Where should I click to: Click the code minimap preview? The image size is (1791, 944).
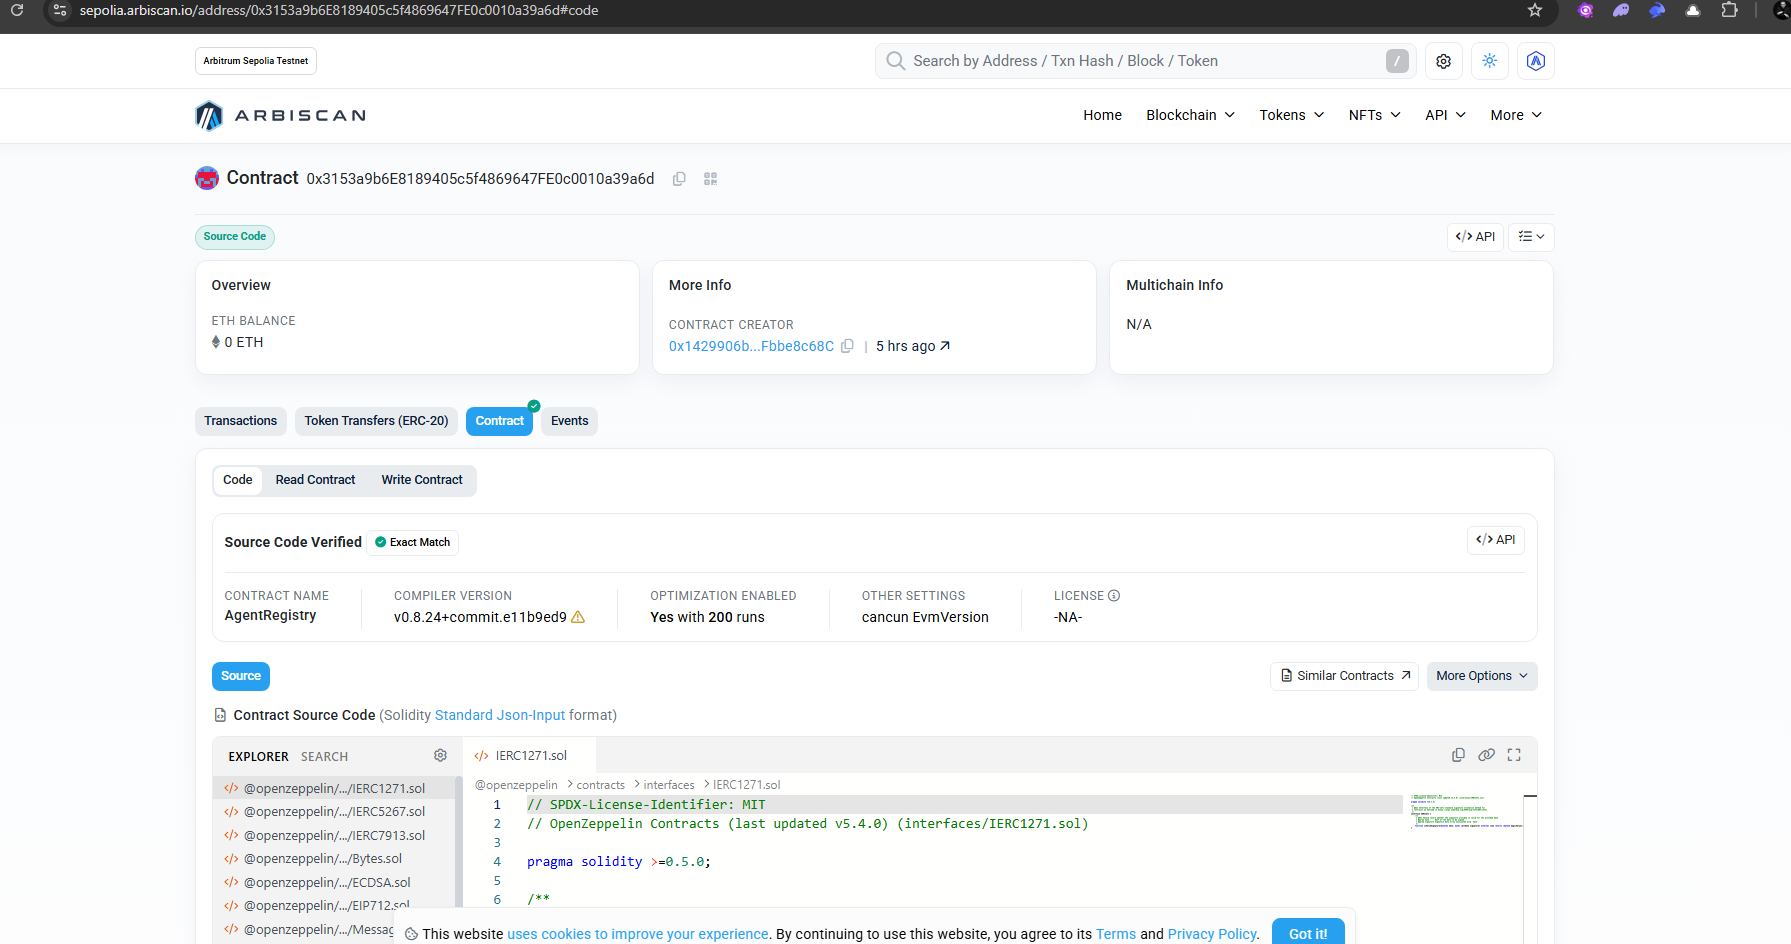click(1466, 811)
